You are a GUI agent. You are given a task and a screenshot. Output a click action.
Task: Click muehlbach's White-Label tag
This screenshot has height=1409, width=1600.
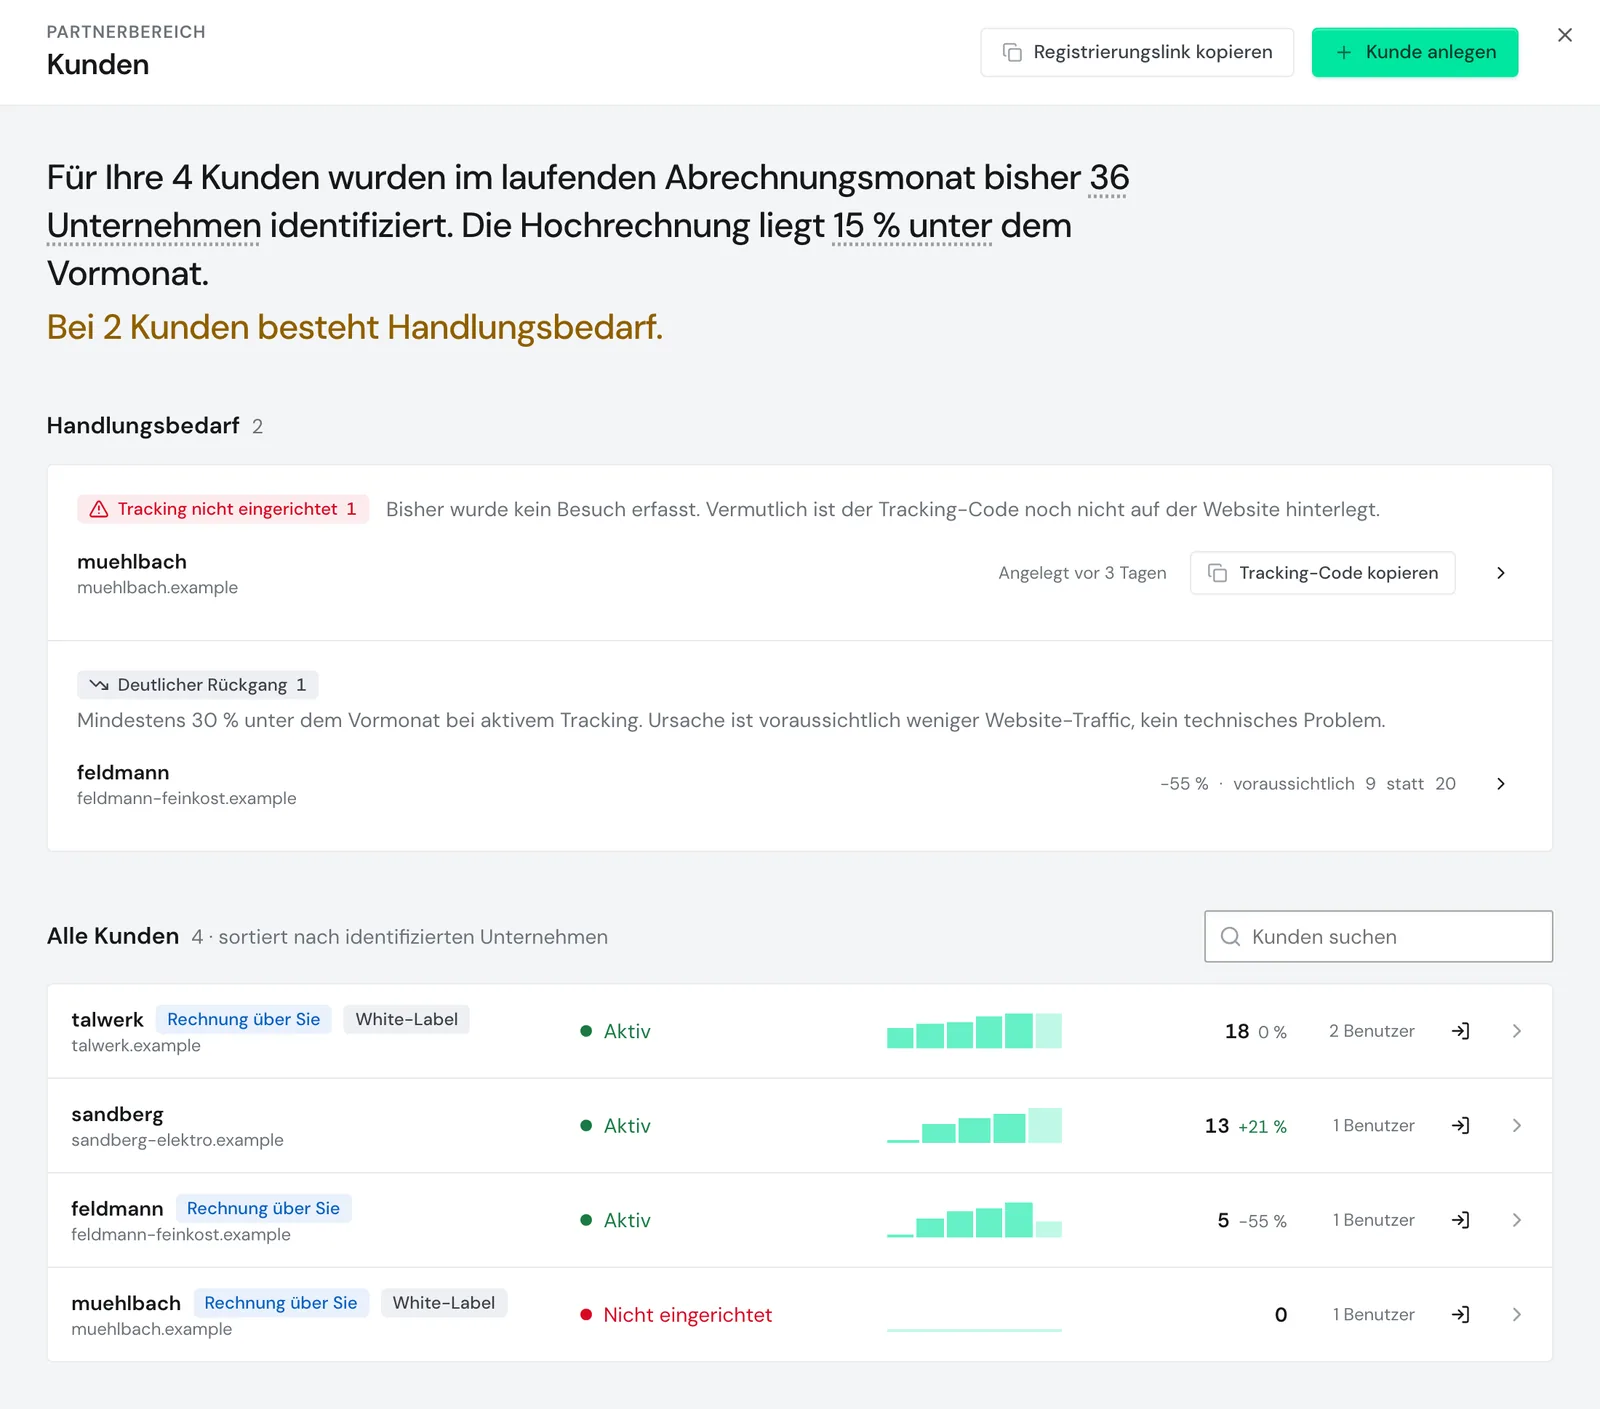443,1303
